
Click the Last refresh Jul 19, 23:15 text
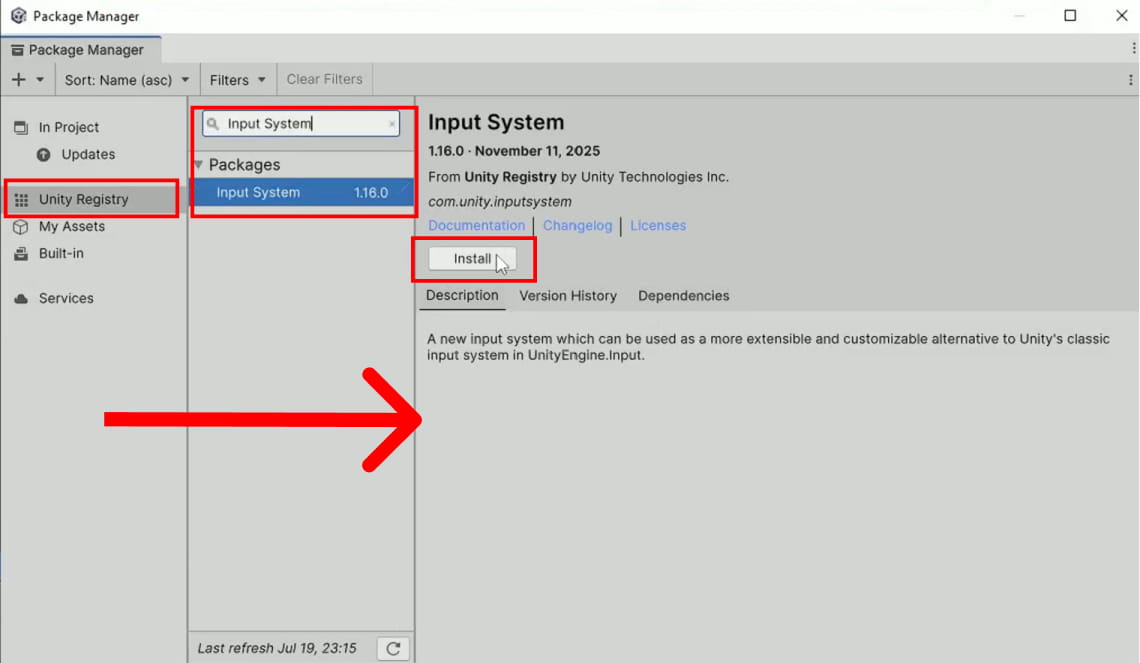(277, 648)
